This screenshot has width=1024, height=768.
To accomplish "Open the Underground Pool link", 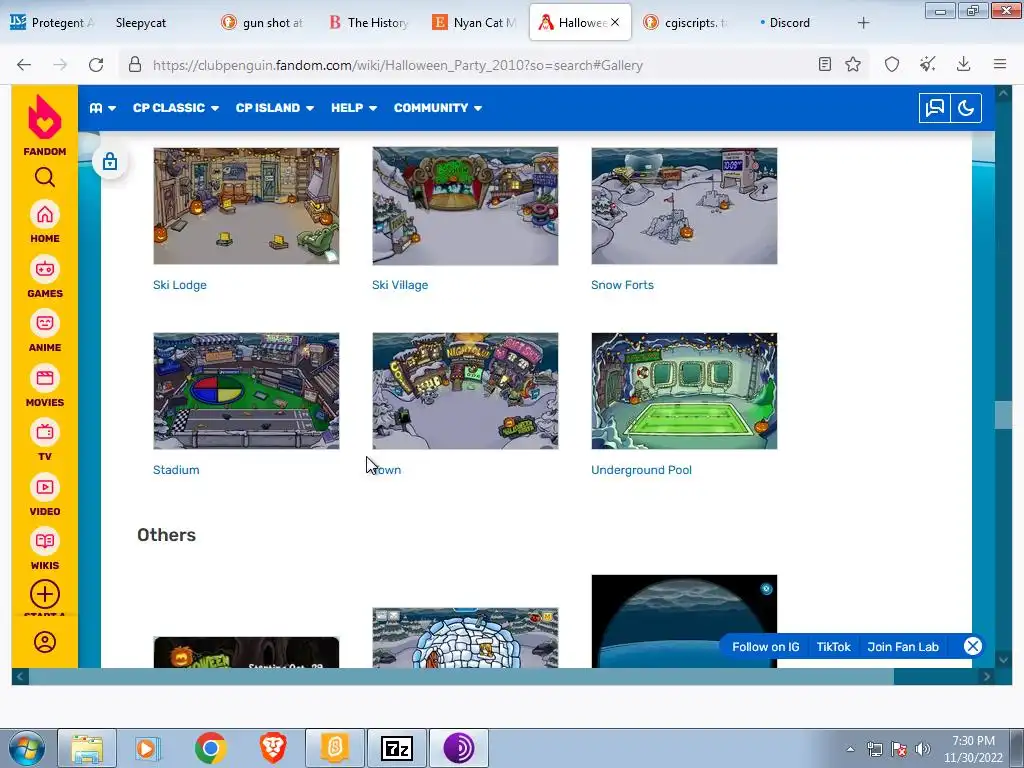I will pos(641,470).
